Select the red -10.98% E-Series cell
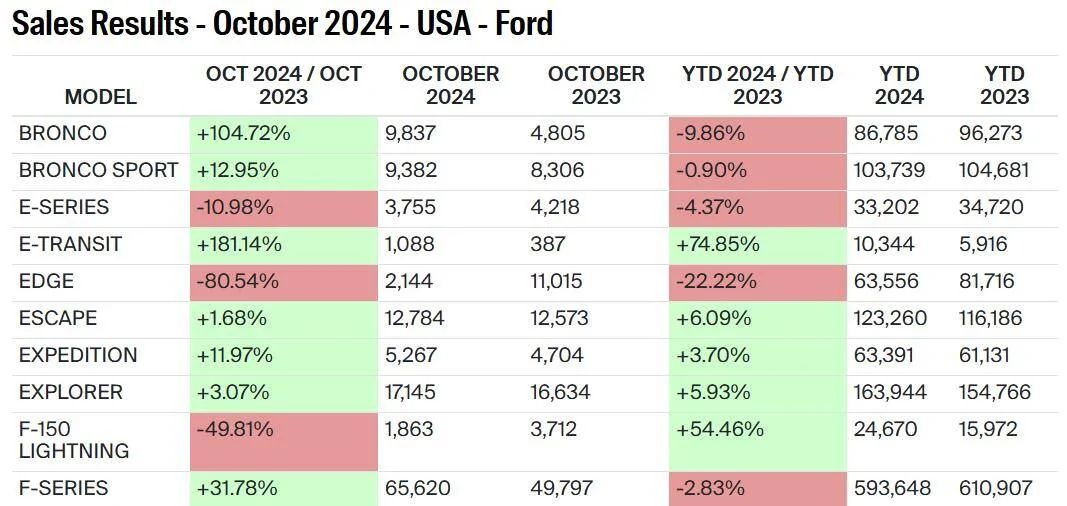The width and height of the screenshot is (1067, 506). [283, 207]
